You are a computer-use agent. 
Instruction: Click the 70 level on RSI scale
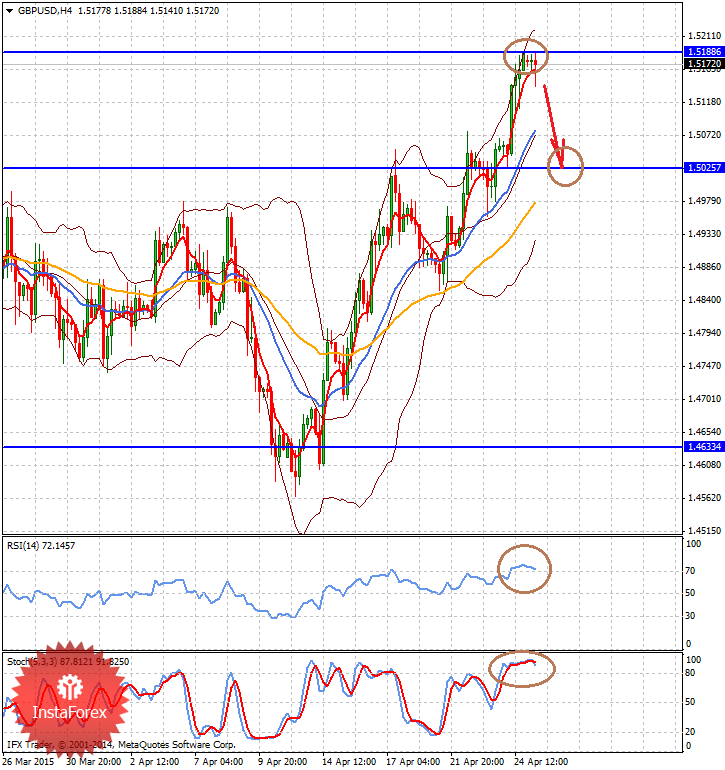pos(690,571)
